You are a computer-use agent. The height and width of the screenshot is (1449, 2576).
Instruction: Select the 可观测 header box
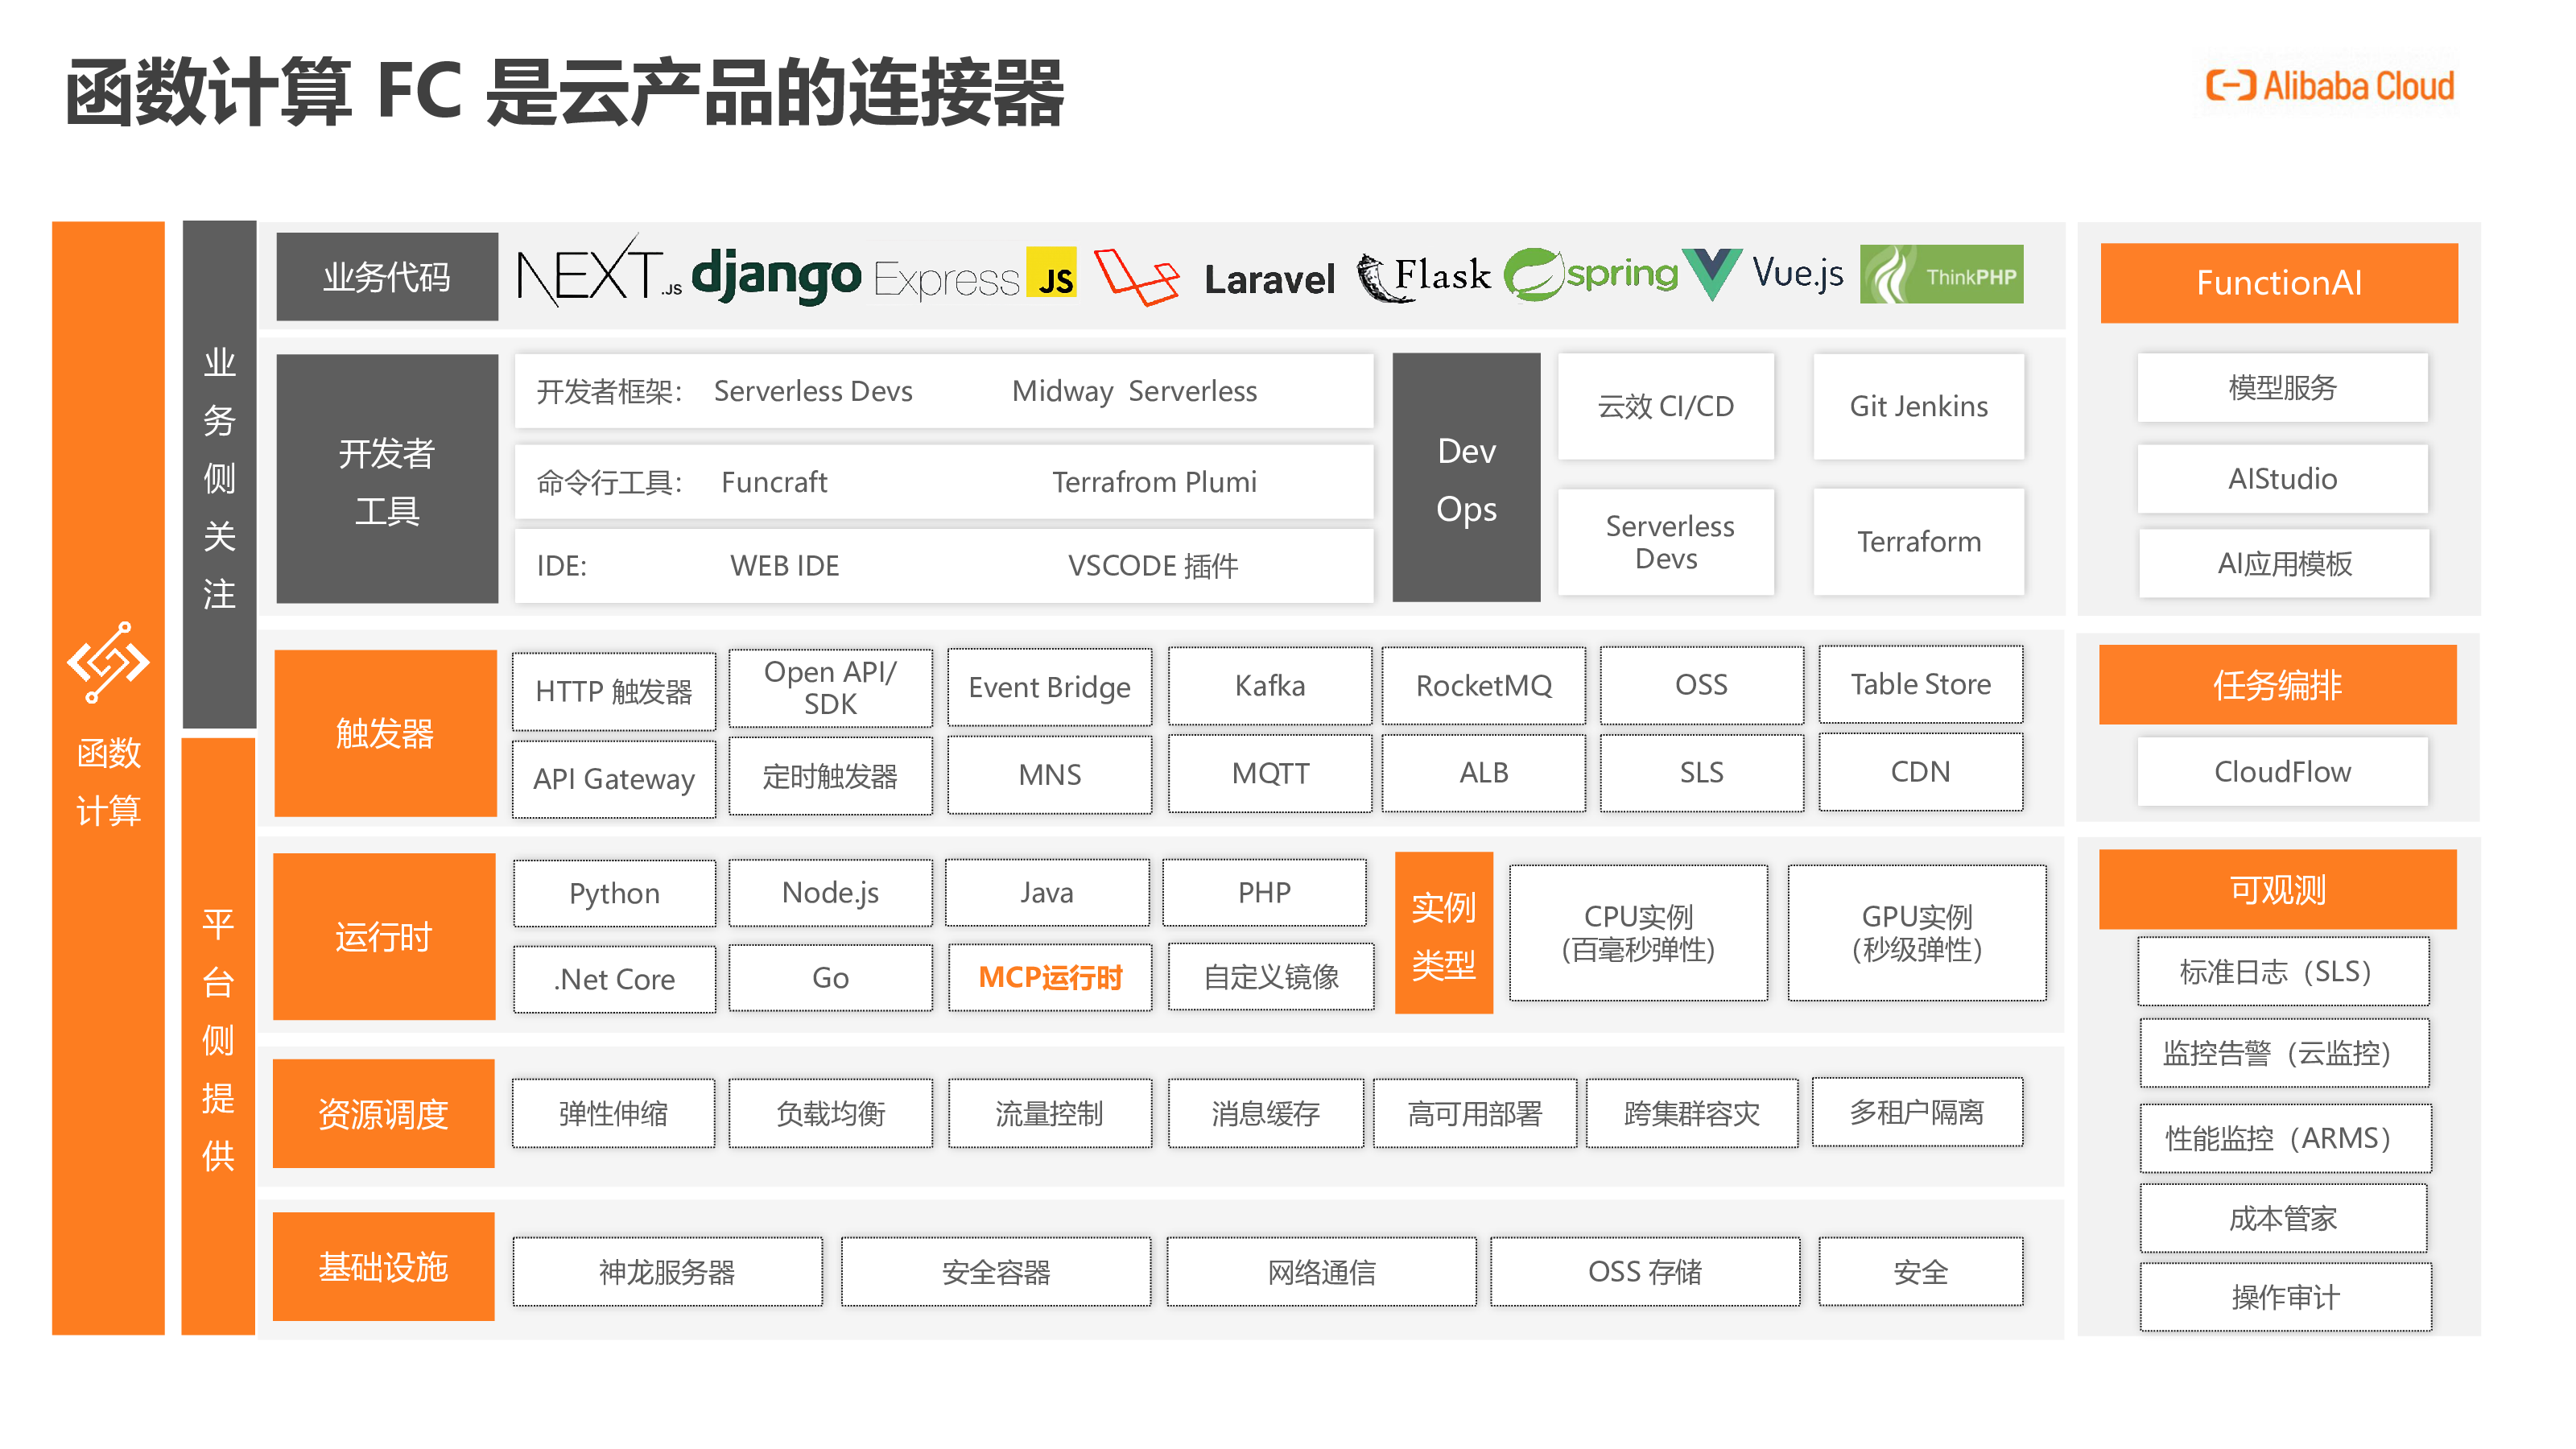(x=2277, y=889)
